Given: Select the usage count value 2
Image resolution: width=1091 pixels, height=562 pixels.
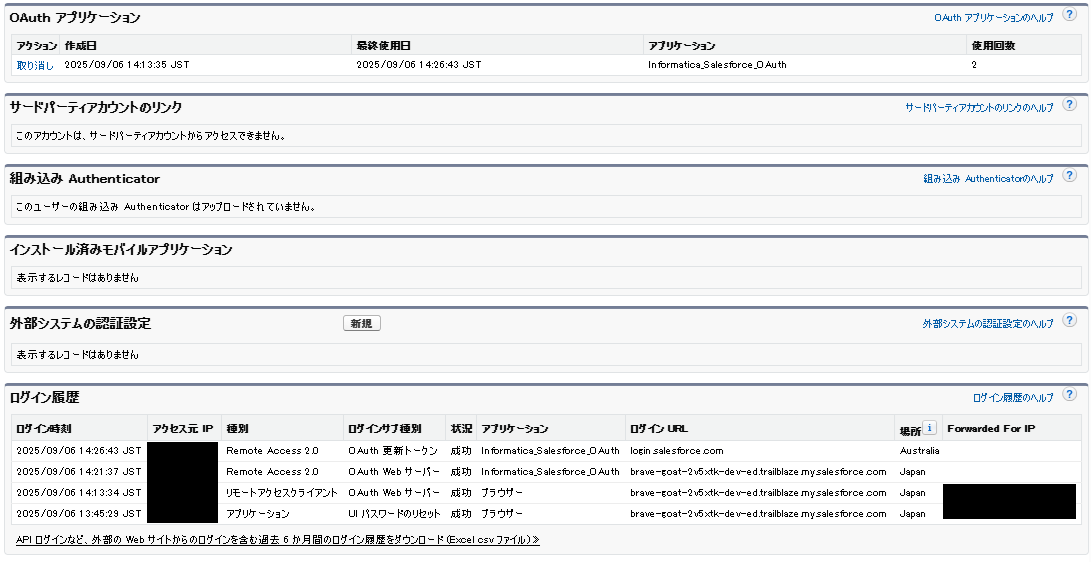Looking at the screenshot, I should pos(974,65).
